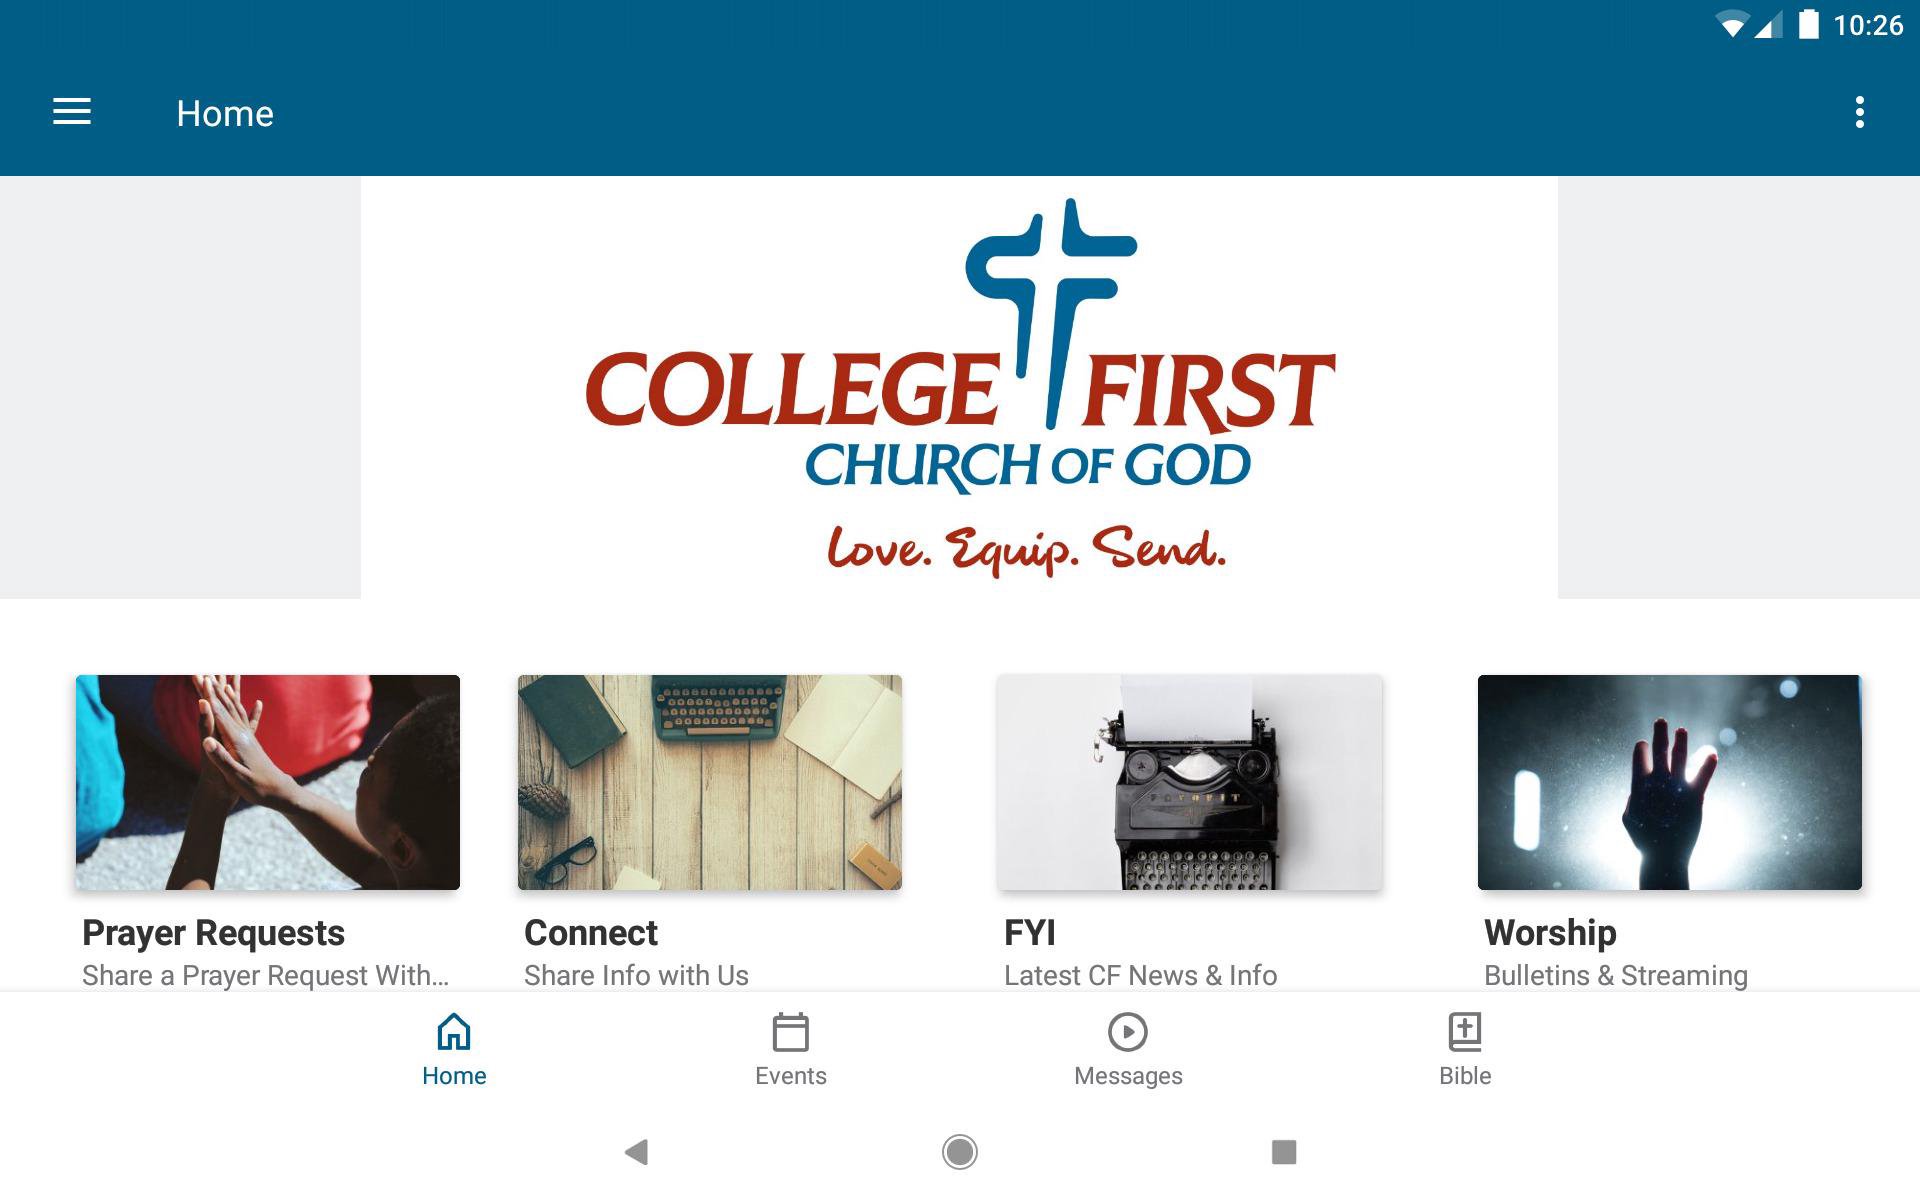The height and width of the screenshot is (1200, 1920).
Task: Select the Worship title text
Action: (1550, 933)
